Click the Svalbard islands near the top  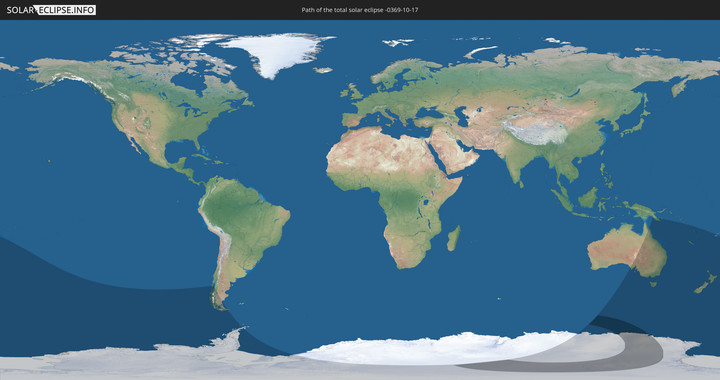(x=398, y=42)
